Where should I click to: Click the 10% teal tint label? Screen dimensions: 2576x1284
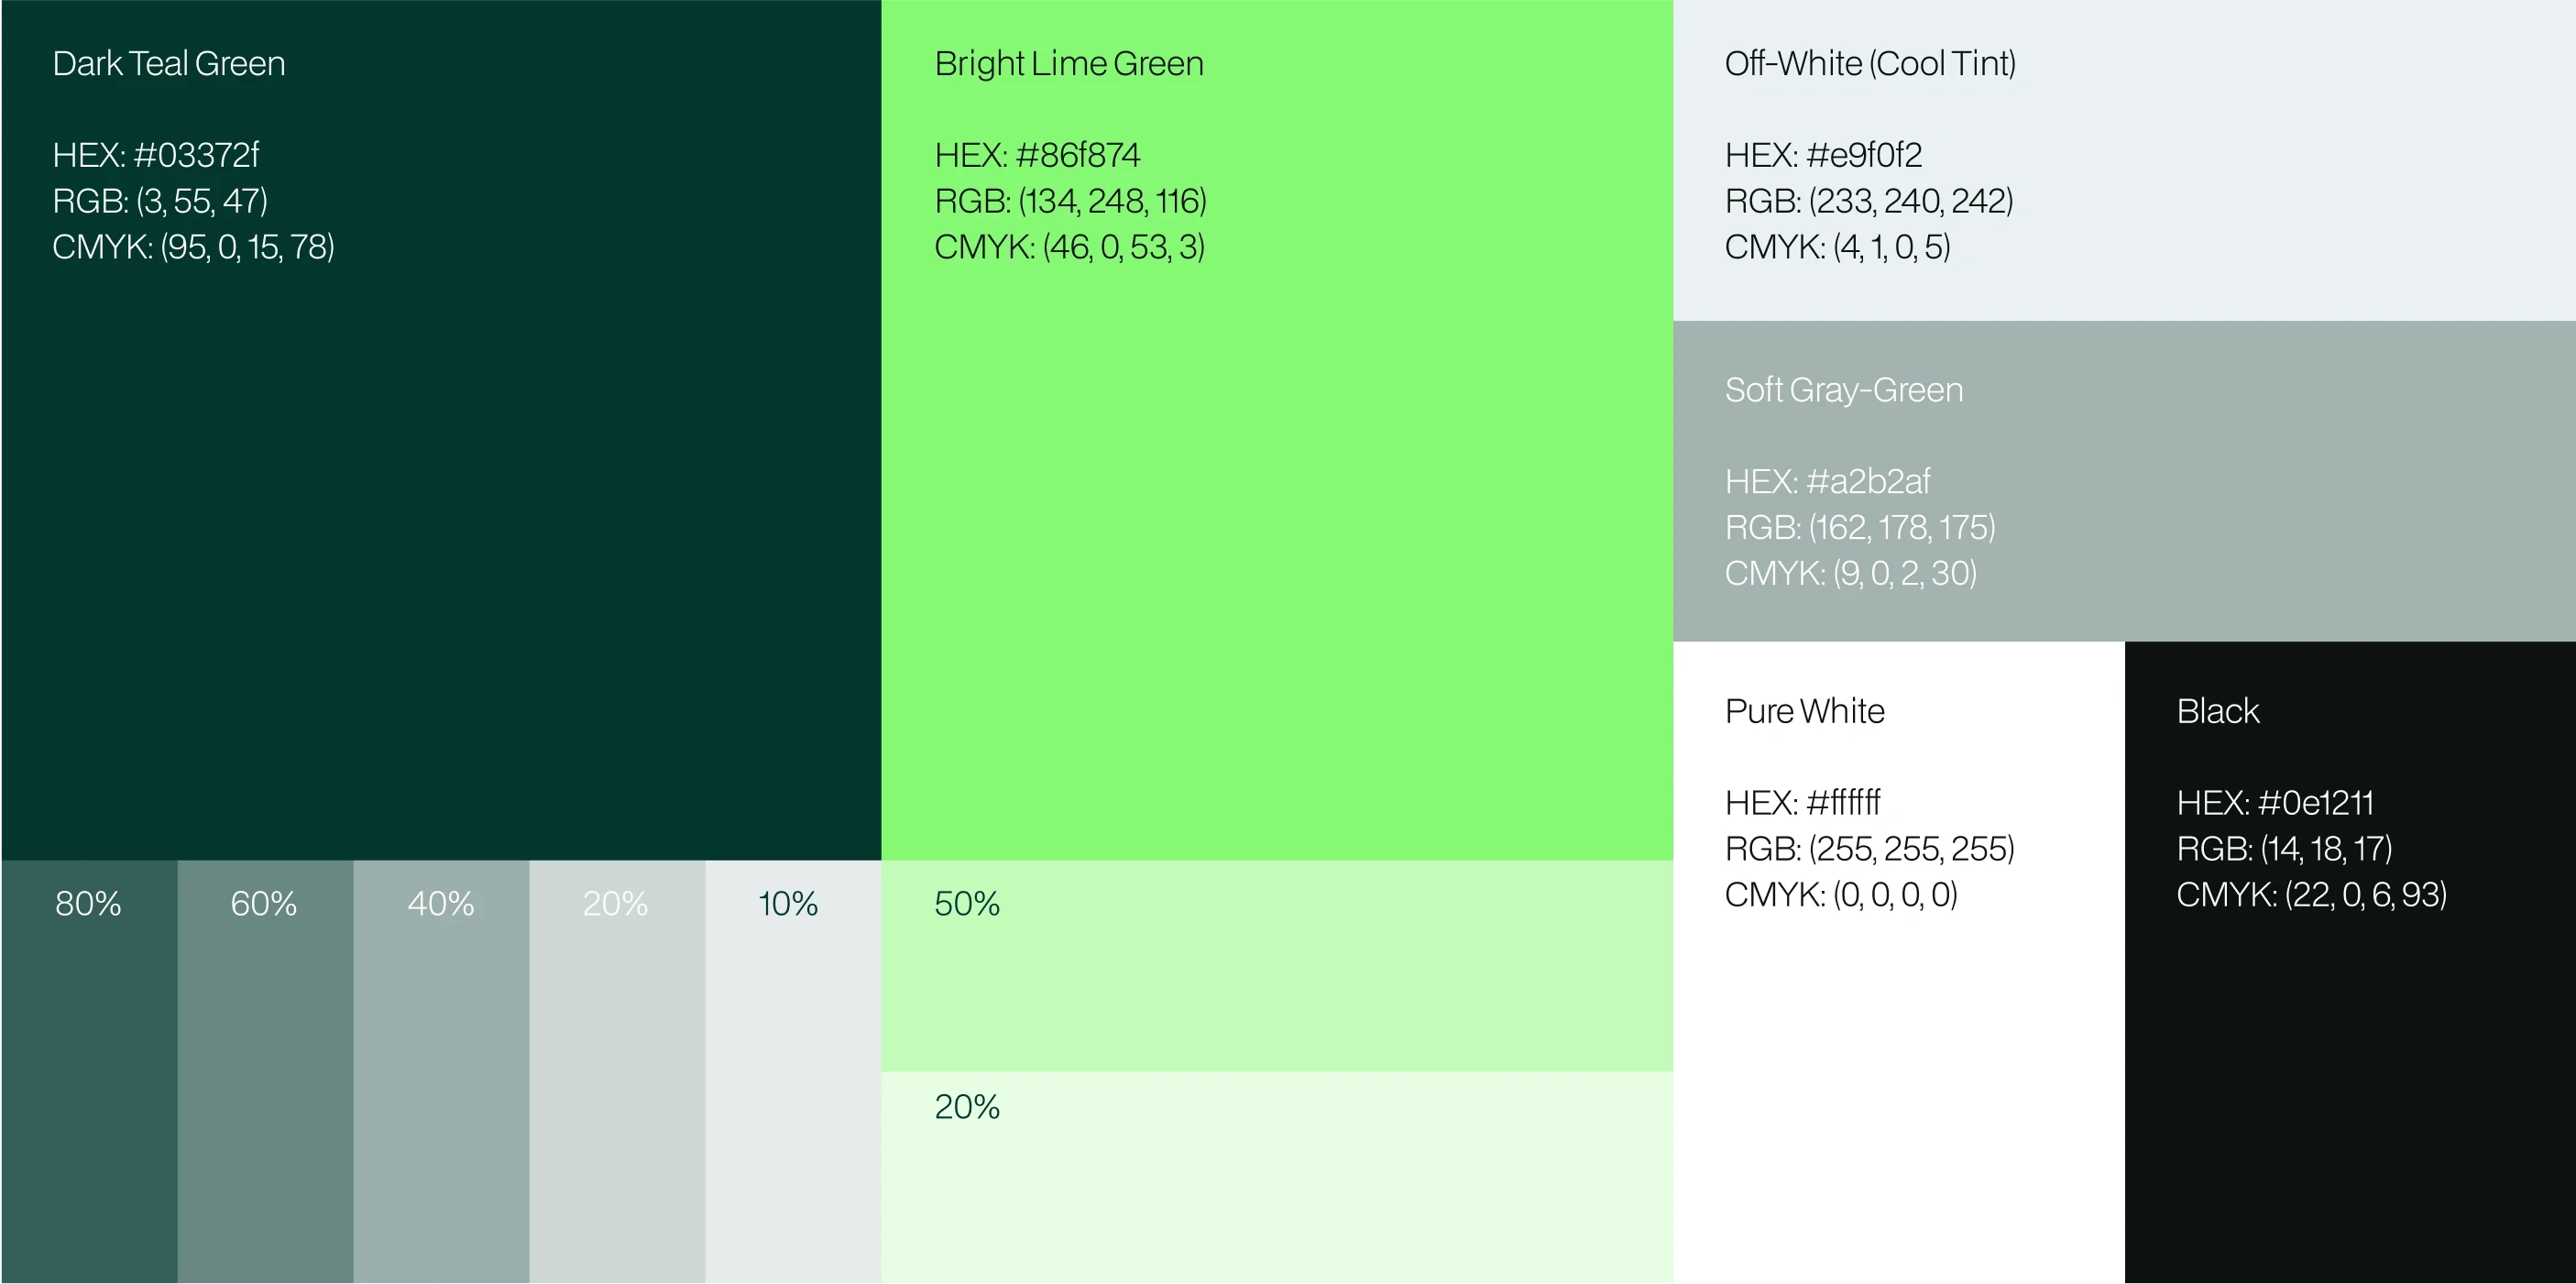pos(788,904)
